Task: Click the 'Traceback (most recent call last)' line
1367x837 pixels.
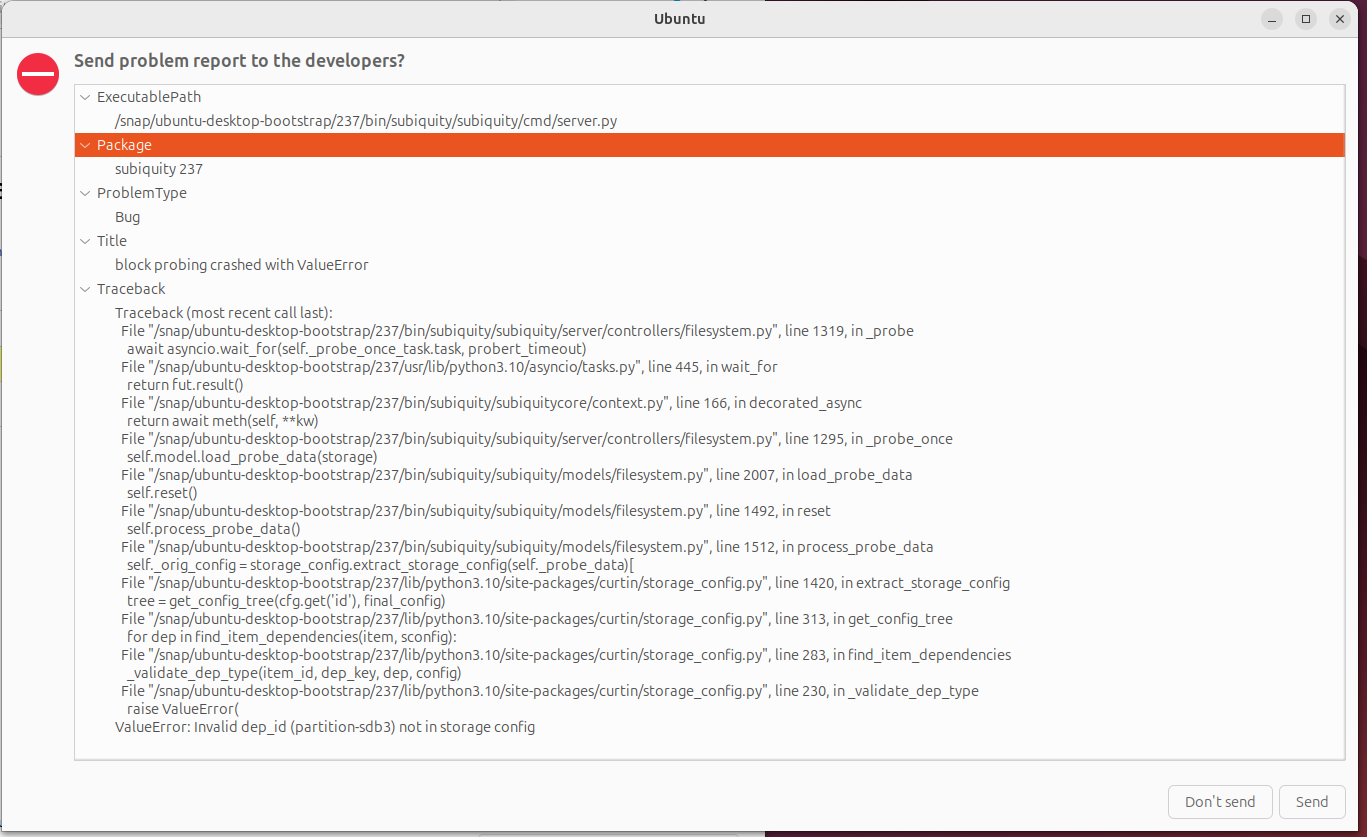Action: tap(224, 313)
